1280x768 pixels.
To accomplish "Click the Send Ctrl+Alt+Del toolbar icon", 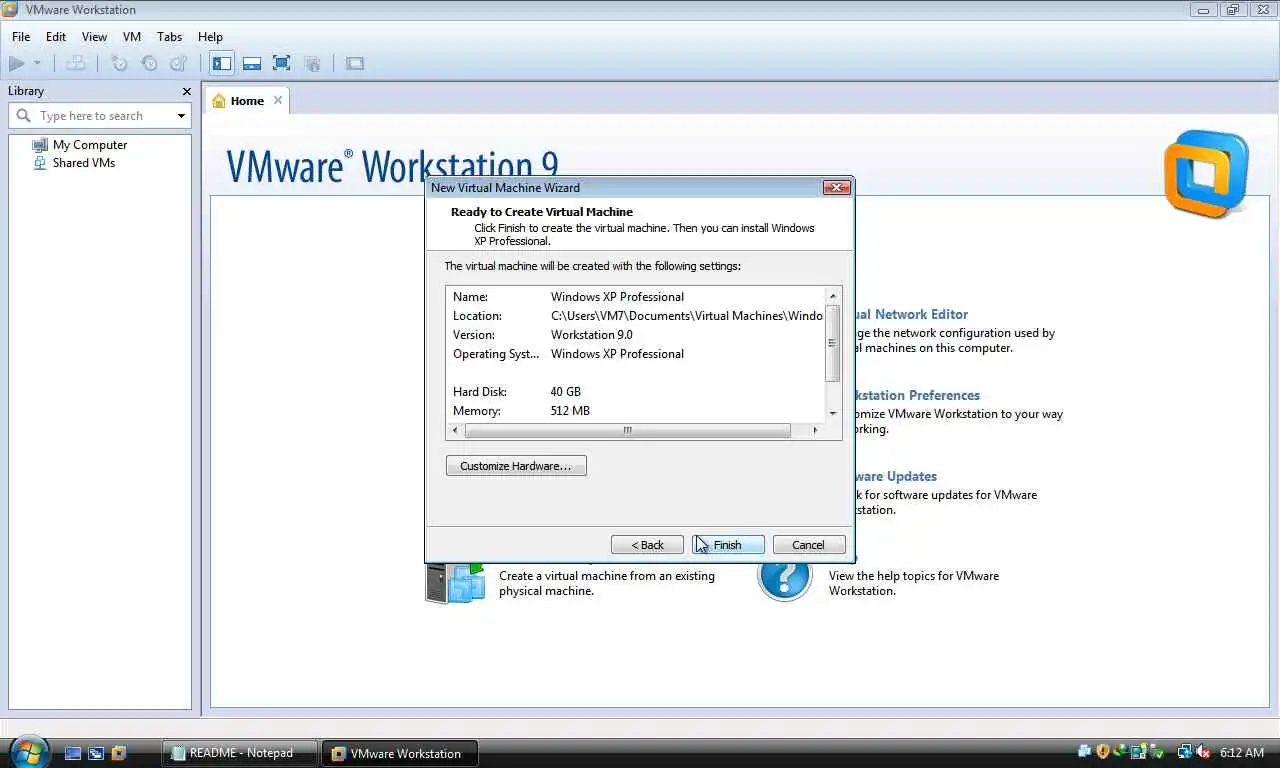I will [x=76, y=63].
